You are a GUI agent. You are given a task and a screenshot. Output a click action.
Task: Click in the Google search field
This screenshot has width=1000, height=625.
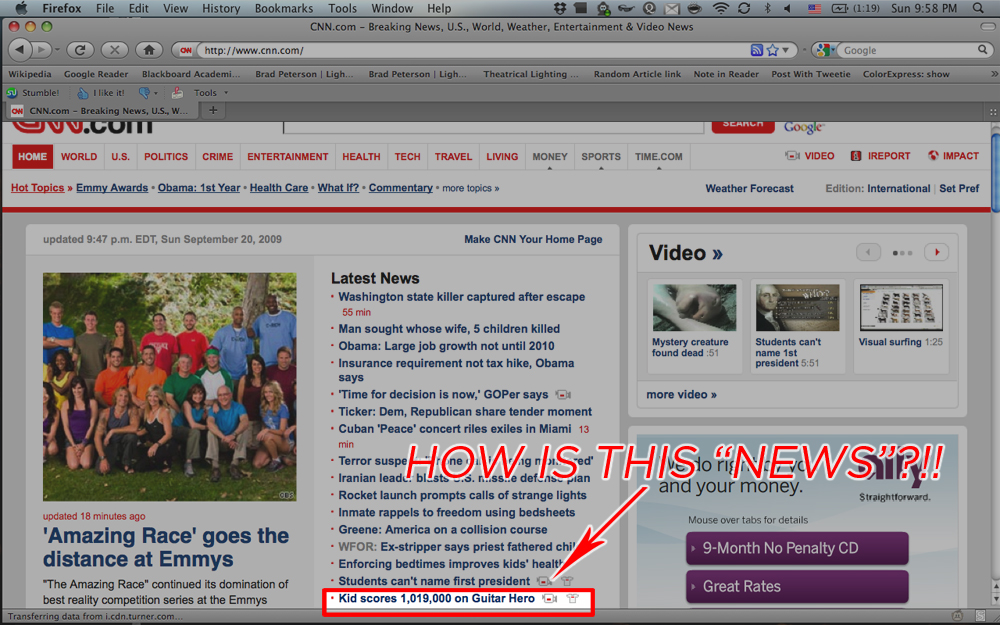(908, 50)
